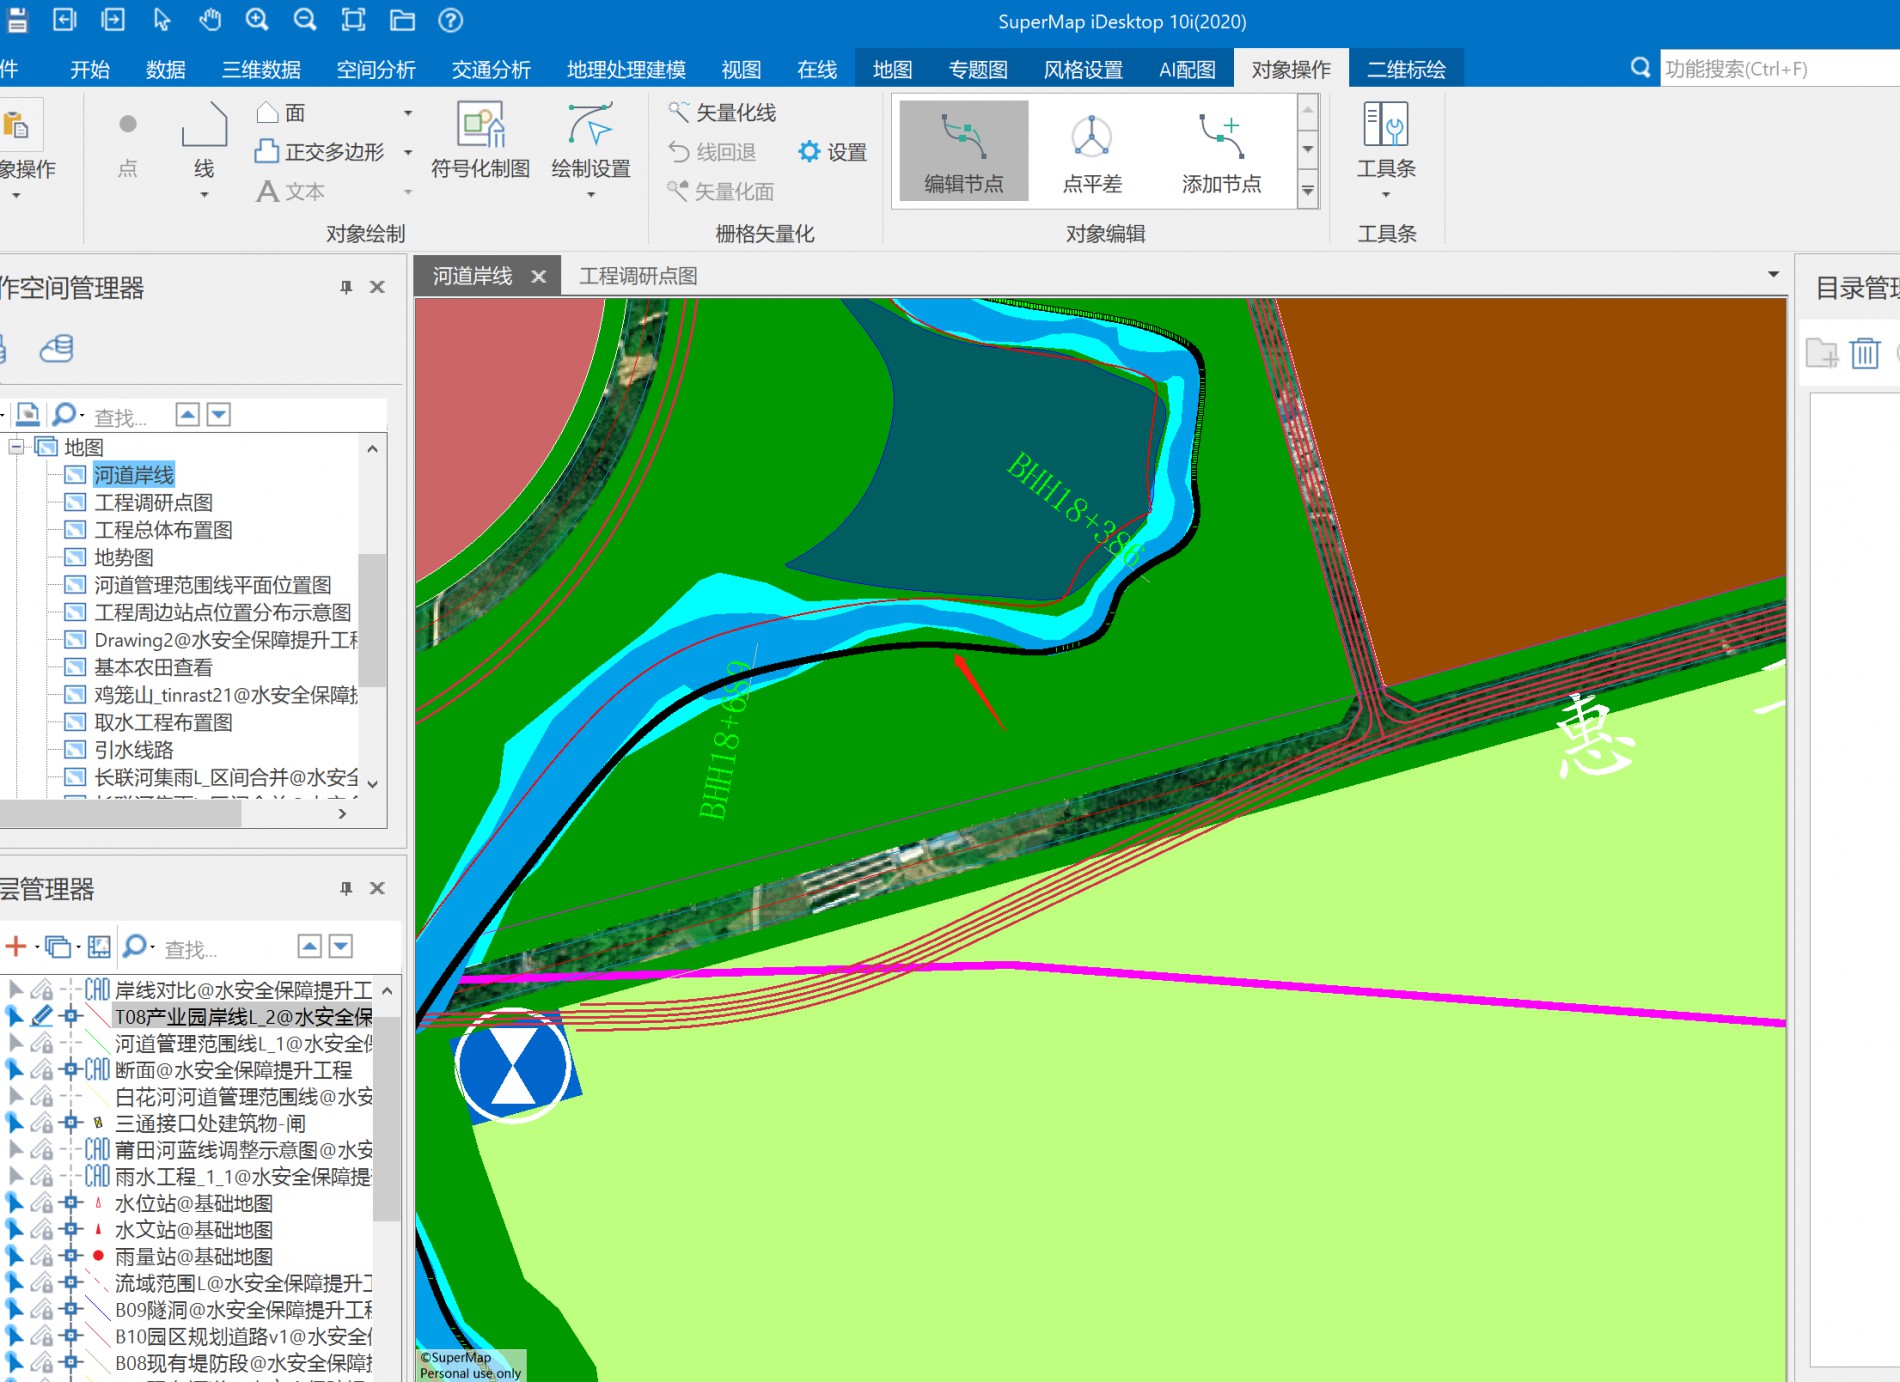1900x1382 pixels.
Task: Toggle editable pencil for T08产业园岸线L_2 layer
Action: tap(42, 1017)
